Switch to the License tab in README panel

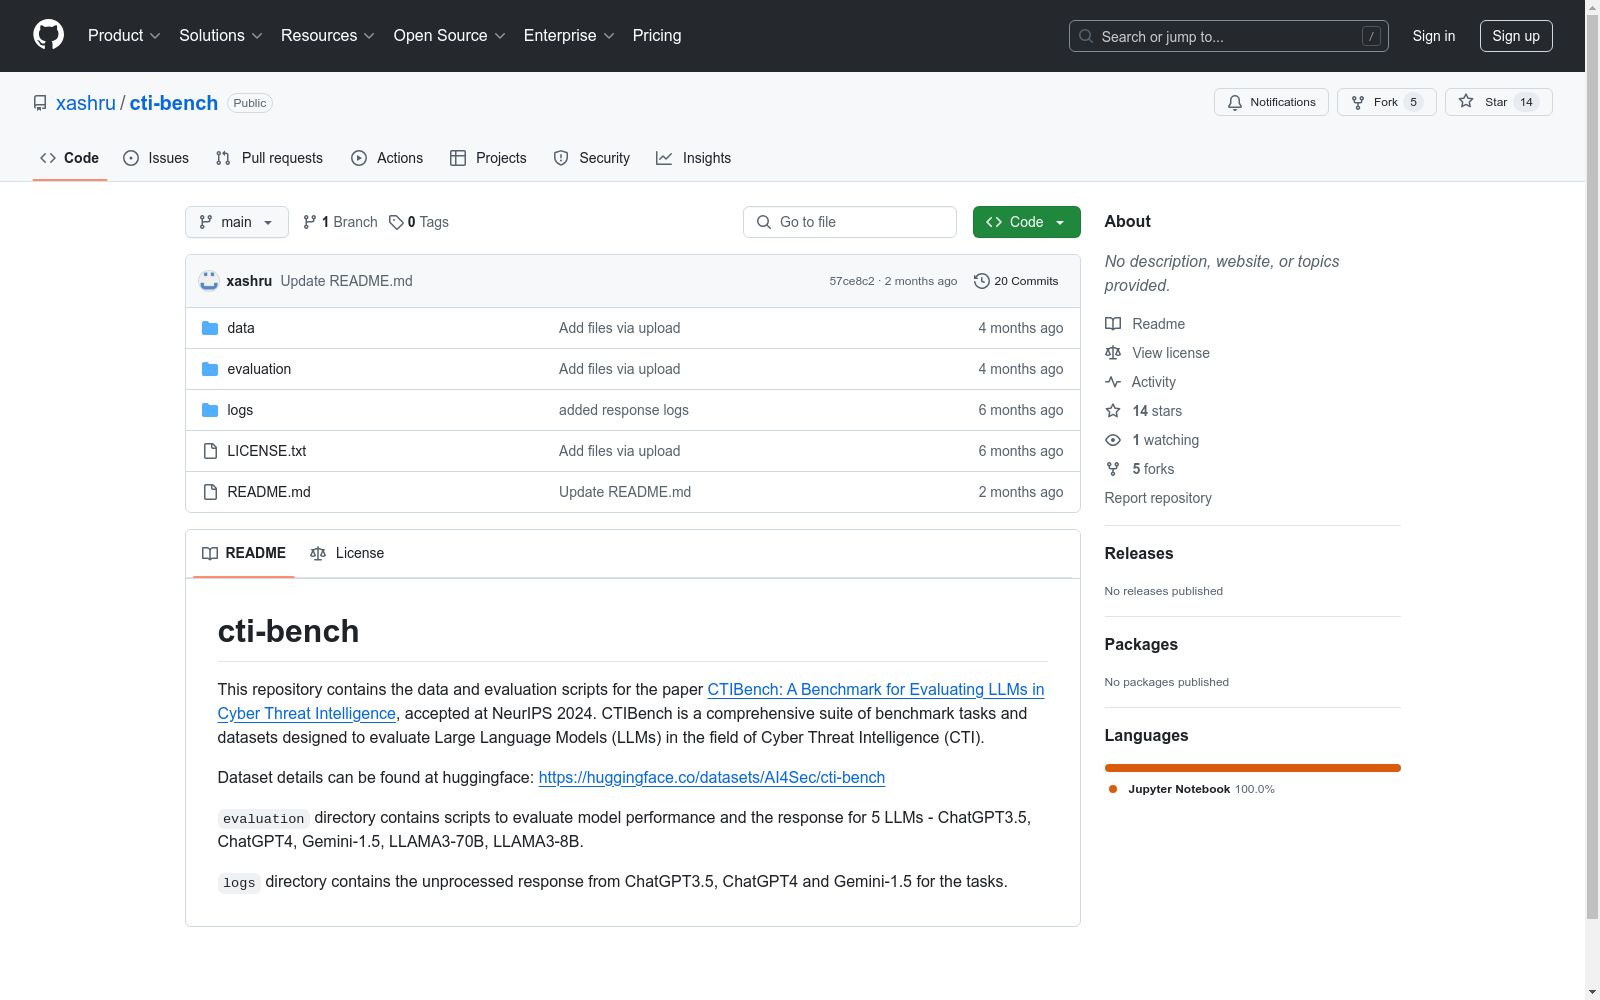[x=347, y=553]
